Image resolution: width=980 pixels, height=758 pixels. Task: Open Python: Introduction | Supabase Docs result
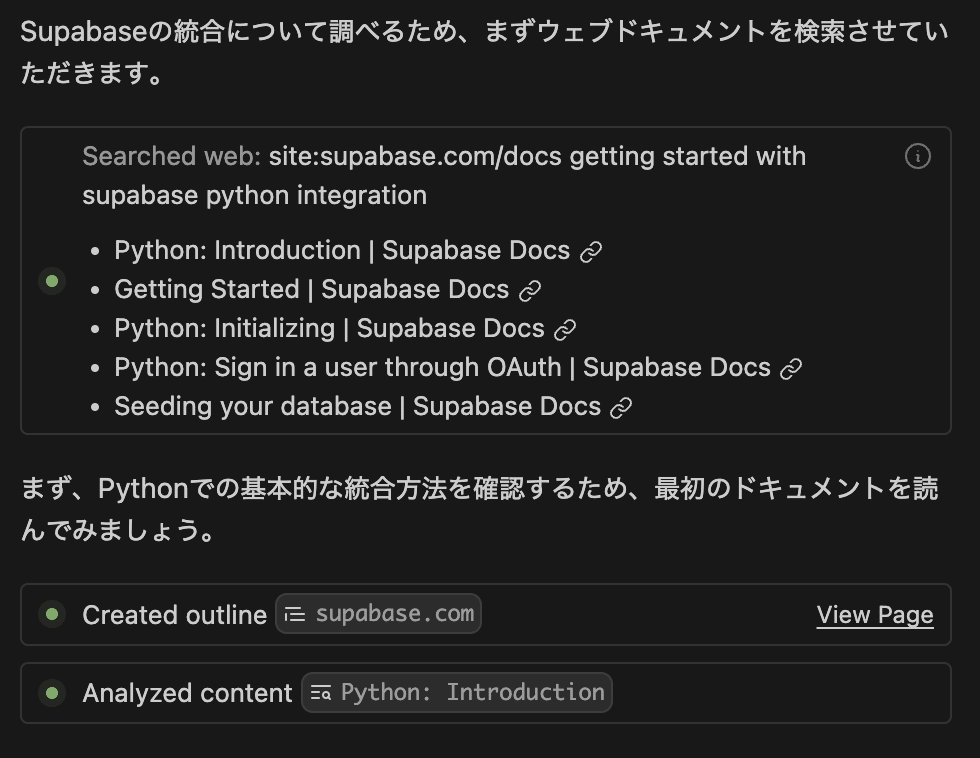(x=341, y=251)
